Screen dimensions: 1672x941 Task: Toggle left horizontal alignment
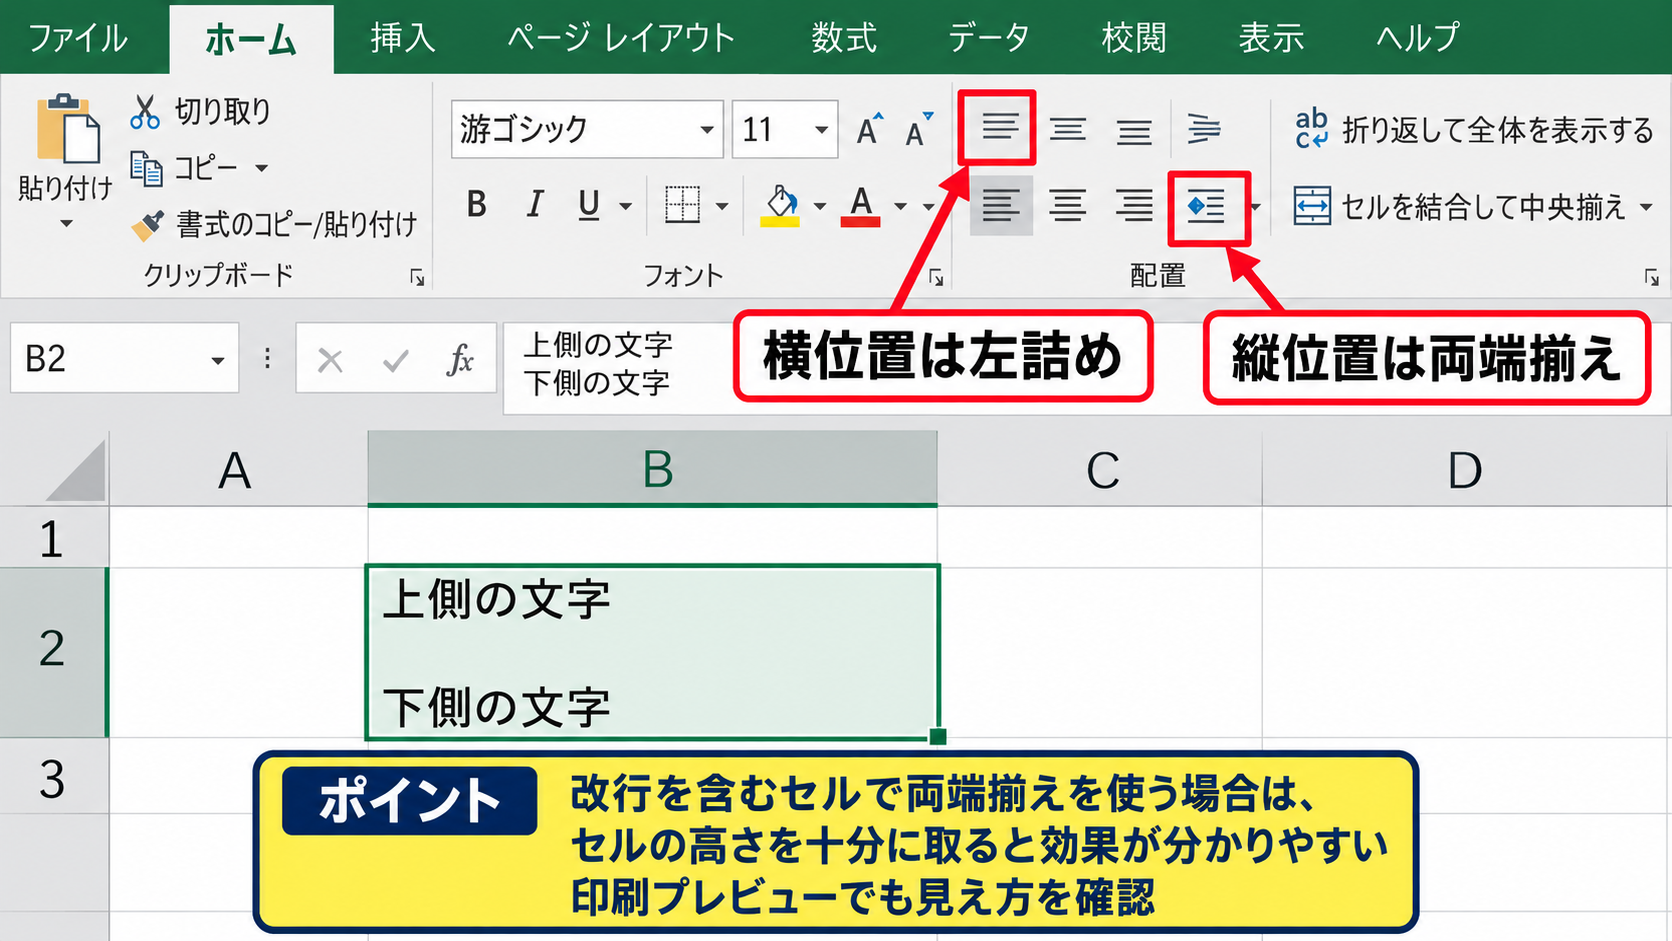pos(1001,206)
